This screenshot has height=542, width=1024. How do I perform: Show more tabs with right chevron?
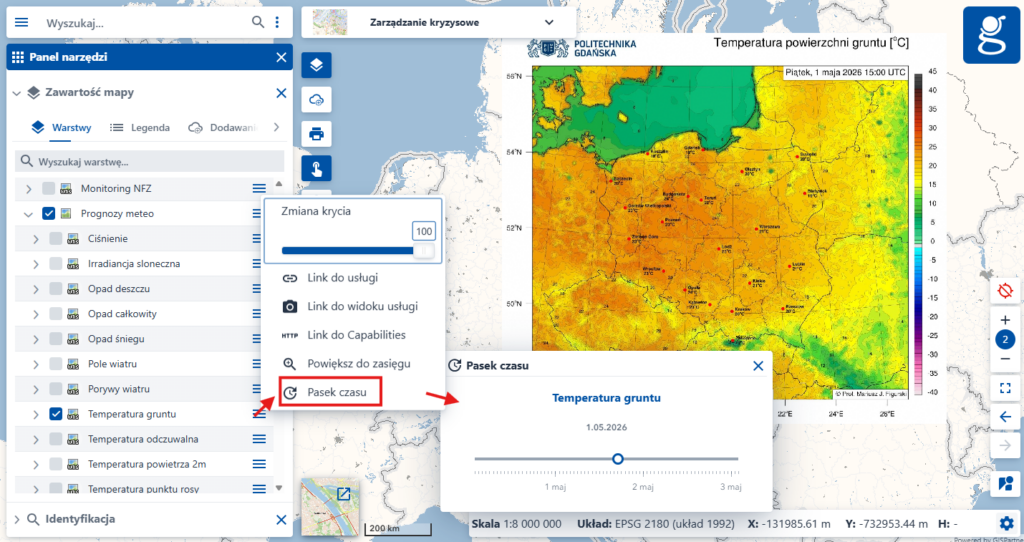276,127
